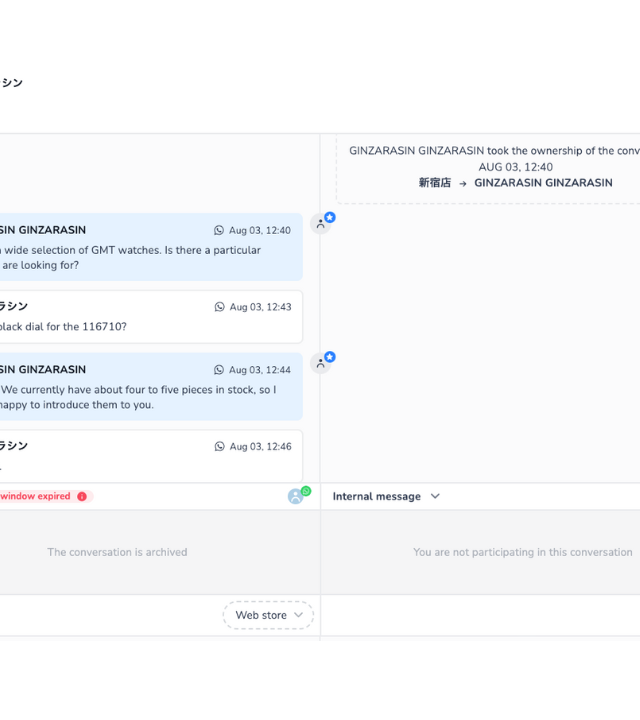Click the 新宿店 previous owner label
Image resolution: width=640 pixels, height=720 pixels.
(x=434, y=183)
